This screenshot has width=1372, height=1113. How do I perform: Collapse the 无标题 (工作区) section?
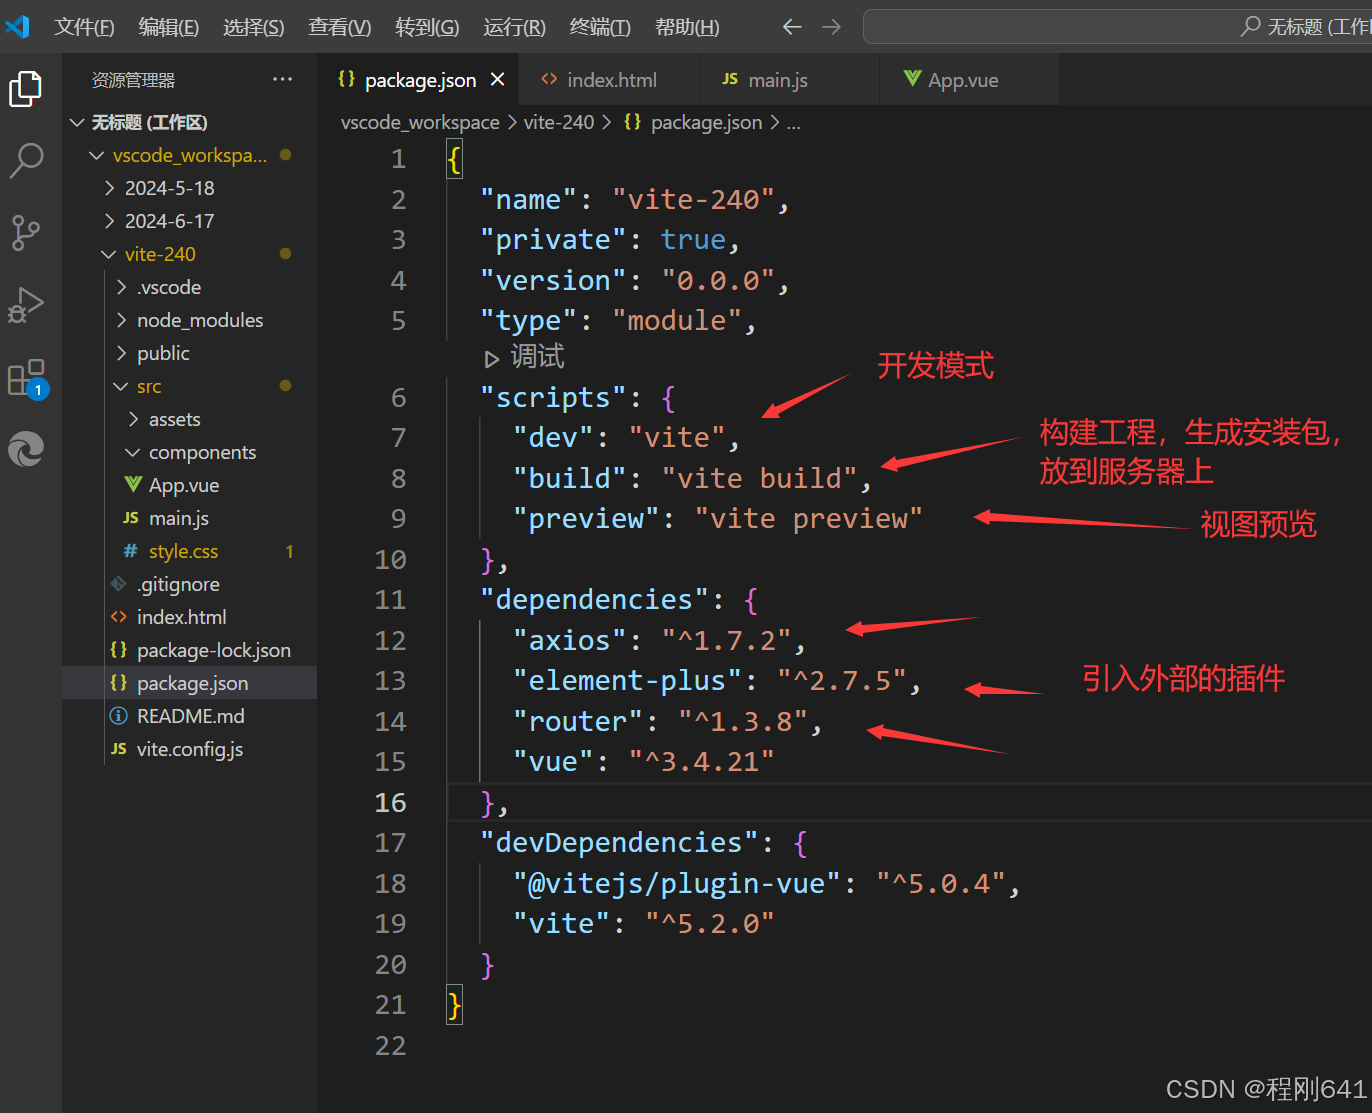point(190,122)
